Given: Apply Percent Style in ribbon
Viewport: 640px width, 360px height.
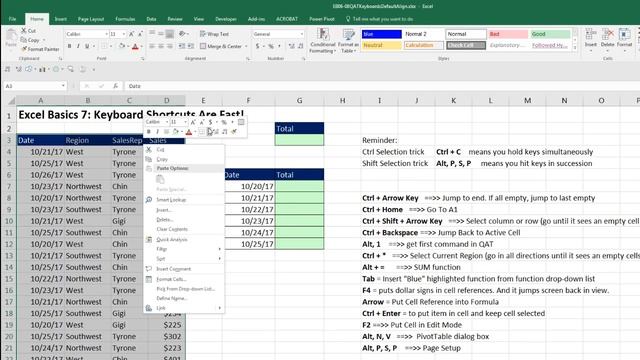Looking at the screenshot, I should 271,47.
